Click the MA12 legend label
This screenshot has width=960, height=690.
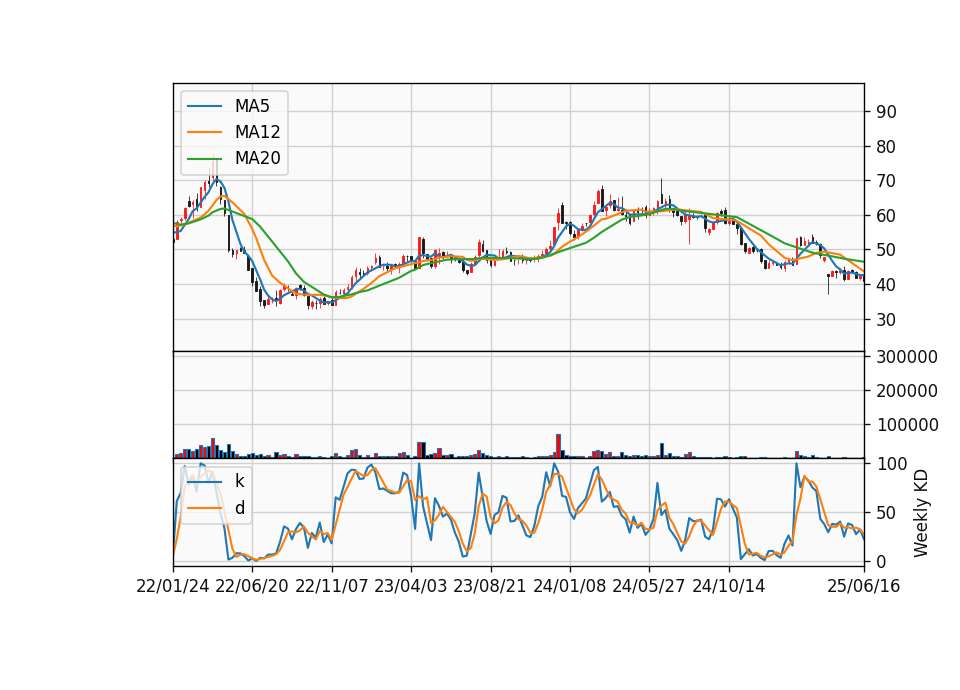(257, 132)
